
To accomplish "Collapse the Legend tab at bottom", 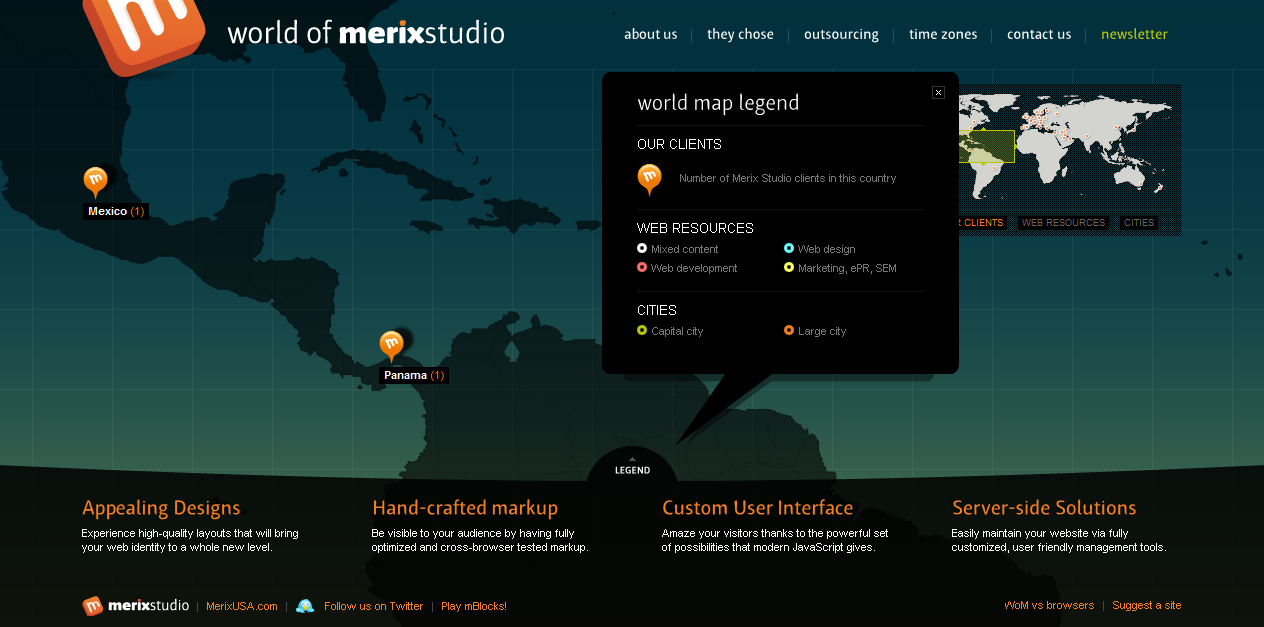I will [632, 468].
